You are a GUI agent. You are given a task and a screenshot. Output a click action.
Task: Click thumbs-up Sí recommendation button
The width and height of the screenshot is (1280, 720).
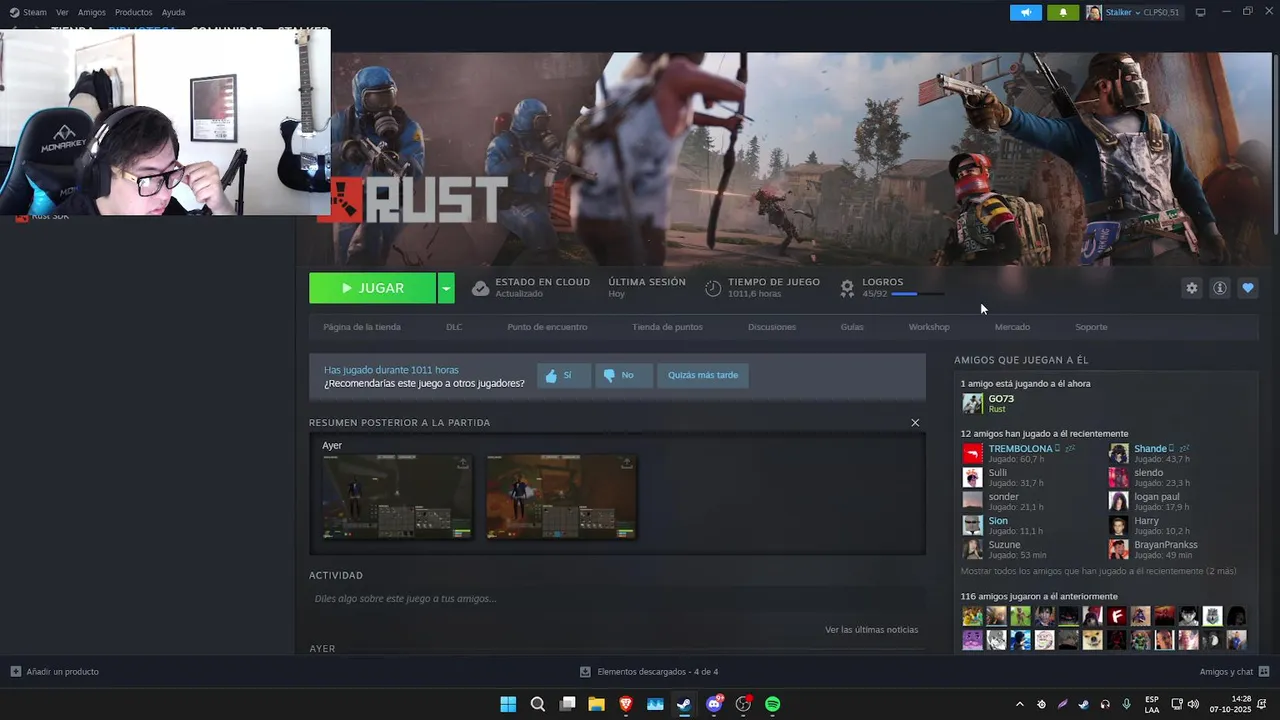pyautogui.click(x=563, y=375)
